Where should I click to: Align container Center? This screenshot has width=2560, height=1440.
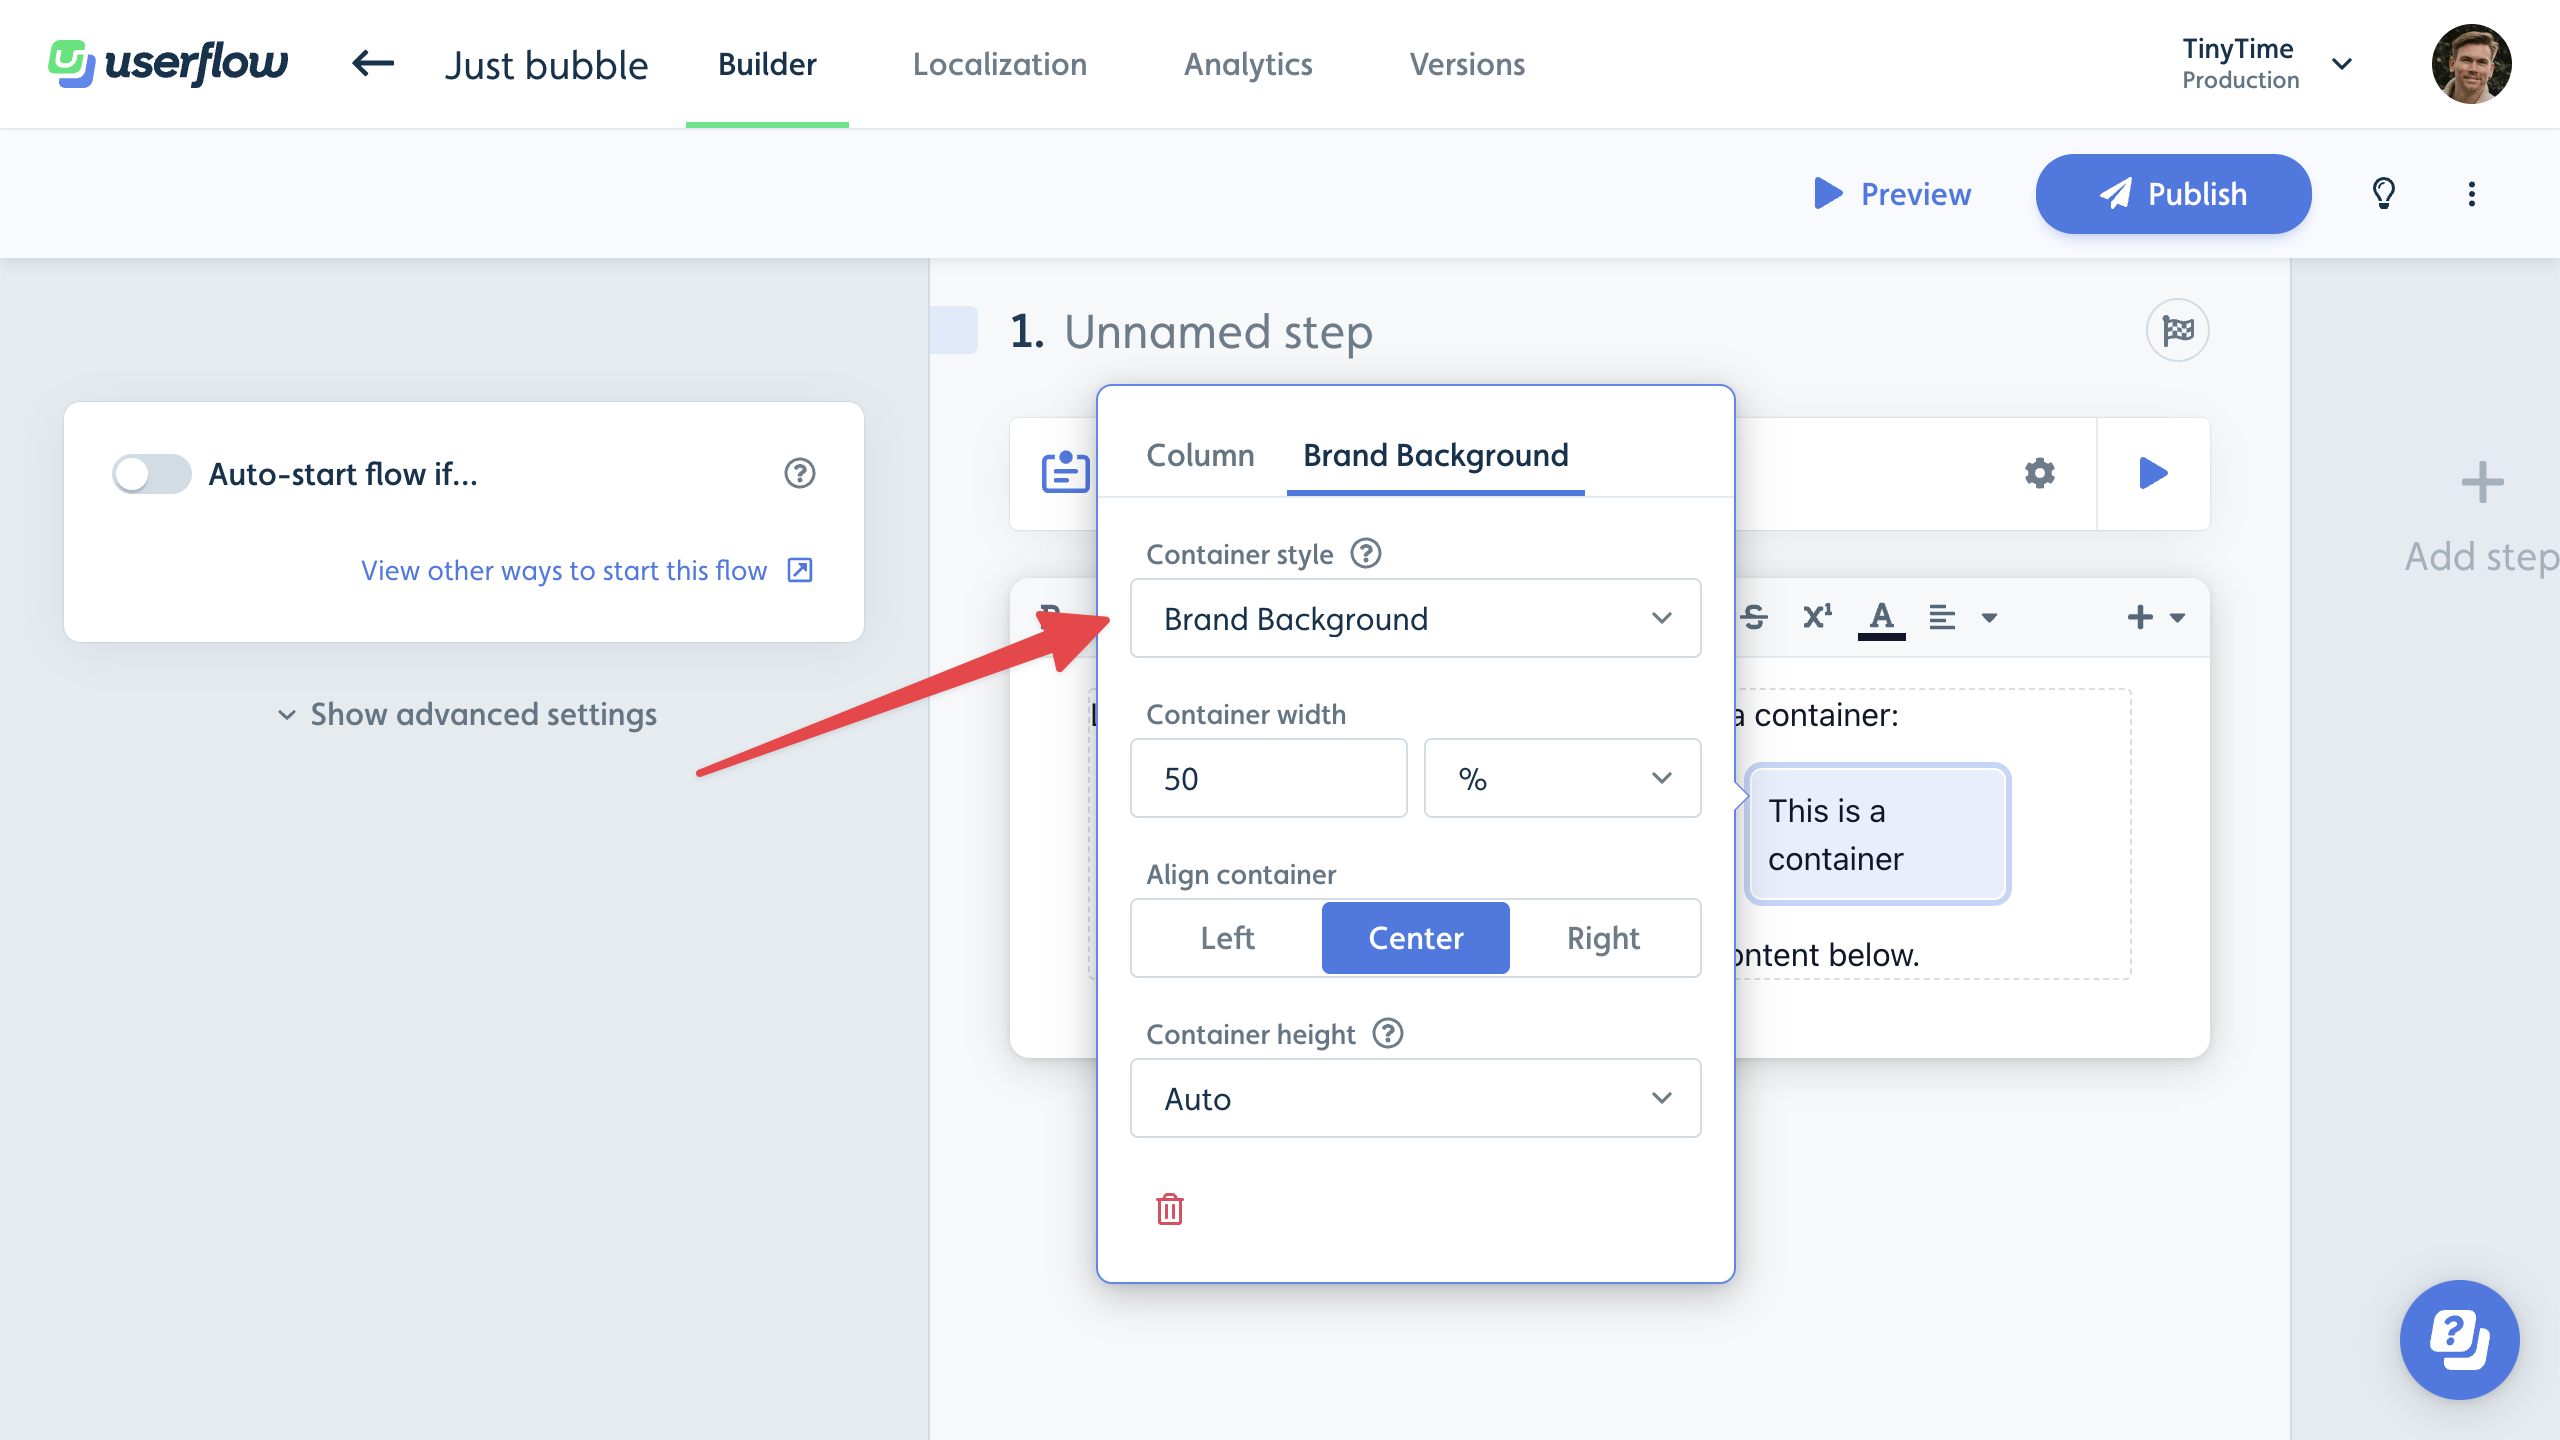tap(1415, 937)
